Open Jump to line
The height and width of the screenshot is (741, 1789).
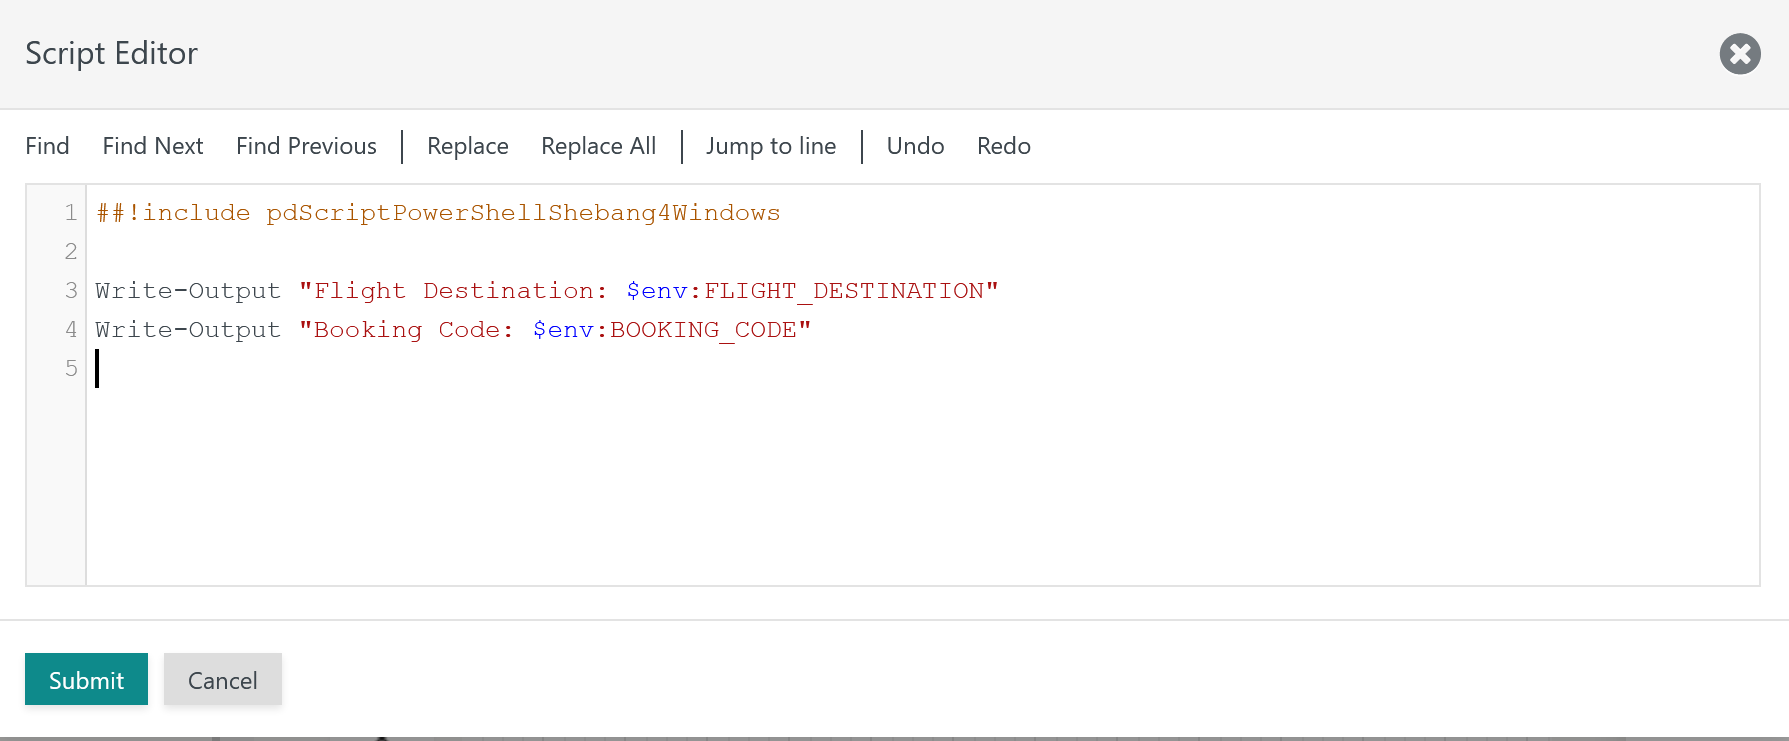(771, 146)
